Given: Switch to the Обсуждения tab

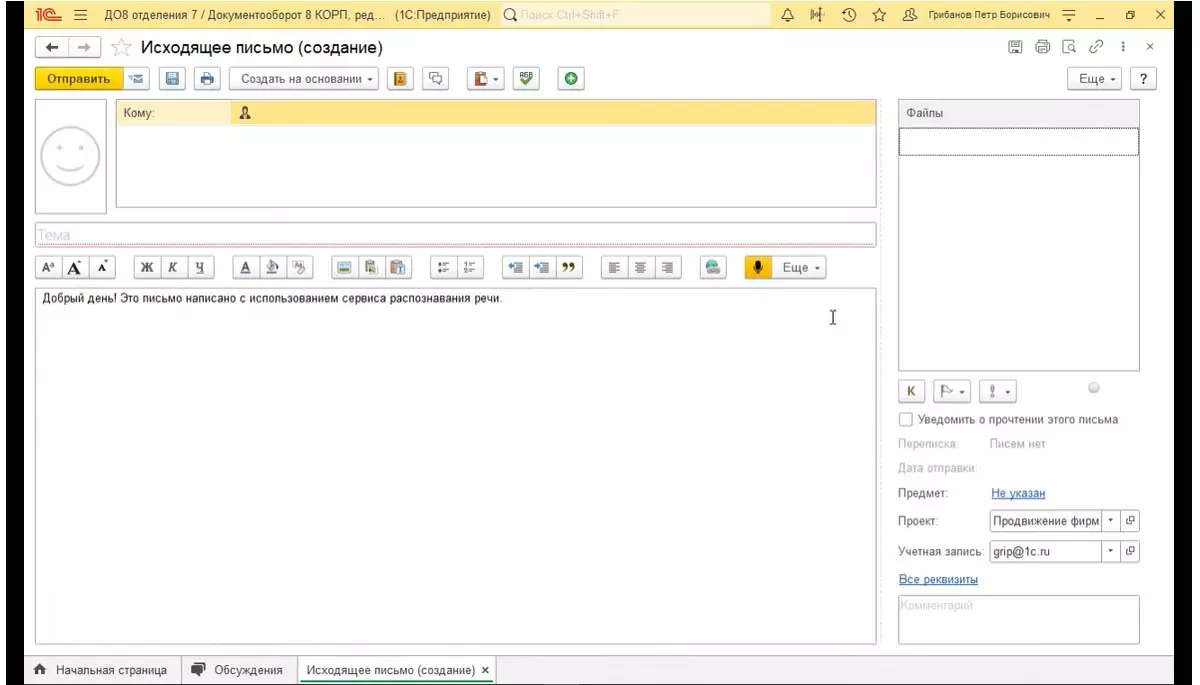Looking at the screenshot, I should tap(237, 670).
